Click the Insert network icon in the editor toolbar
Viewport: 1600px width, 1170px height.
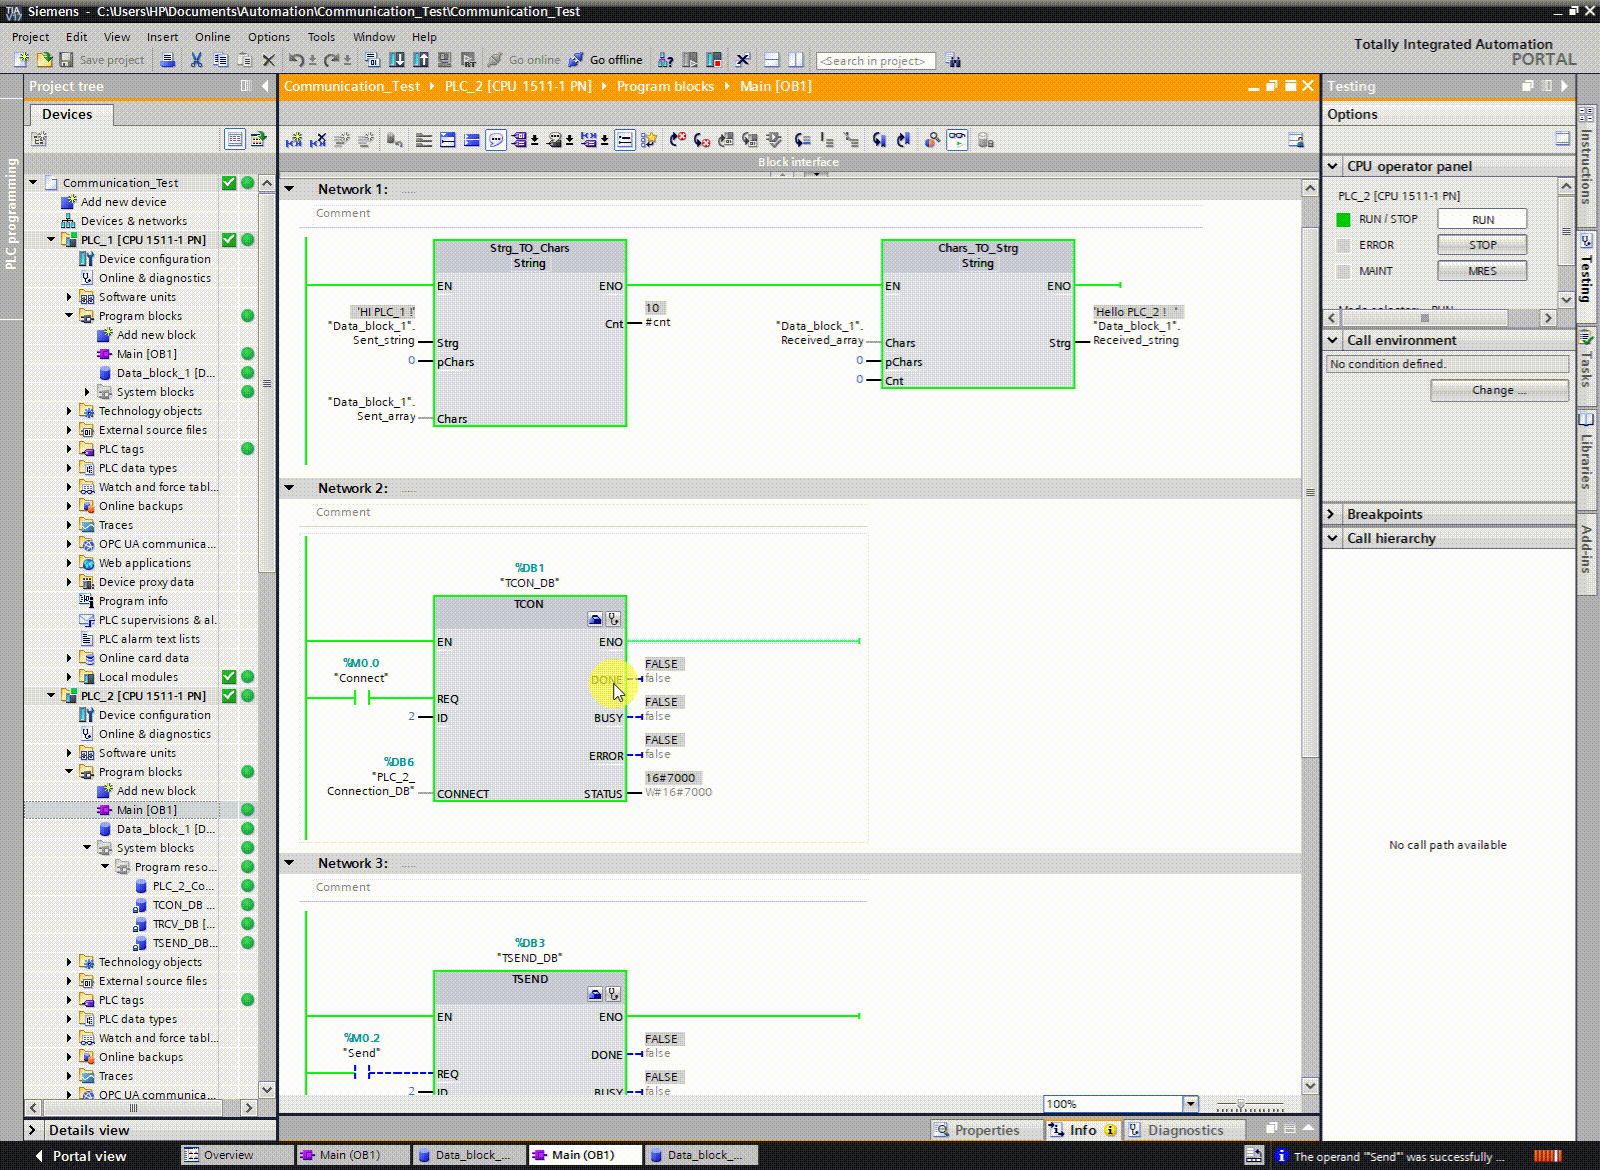coord(294,140)
